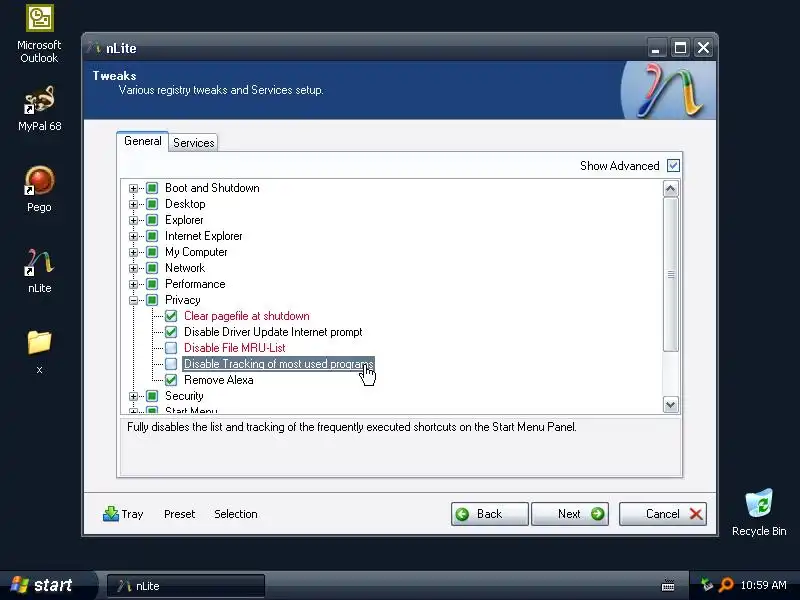This screenshot has height=600, width=800.
Task: Select the Remove Alexa label
Action: pyautogui.click(x=218, y=380)
